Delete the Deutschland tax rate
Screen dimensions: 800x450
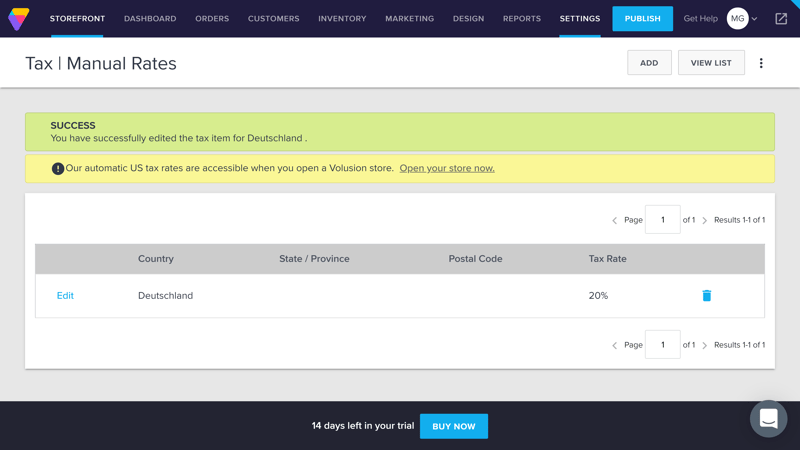(706, 296)
